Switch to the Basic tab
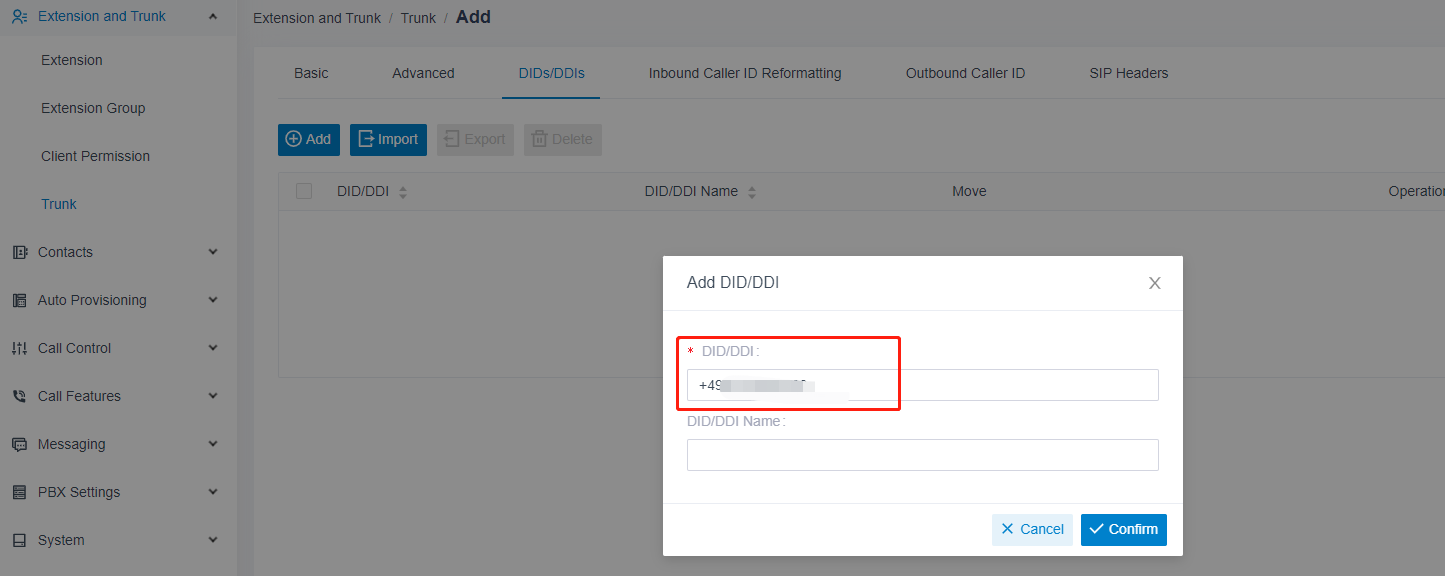The width and height of the screenshot is (1445, 576). pyautogui.click(x=311, y=73)
